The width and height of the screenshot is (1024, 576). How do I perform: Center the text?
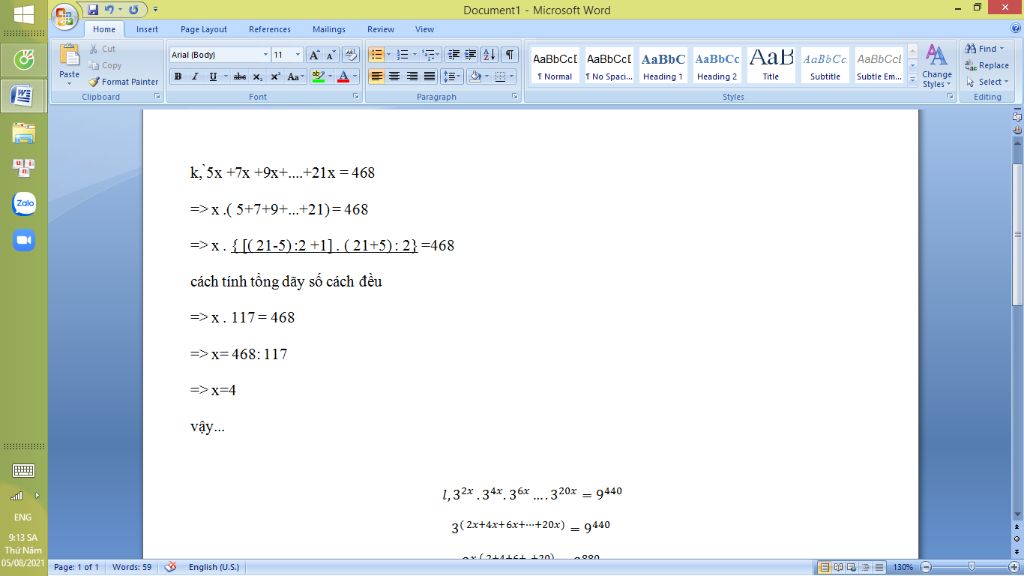pos(394,76)
